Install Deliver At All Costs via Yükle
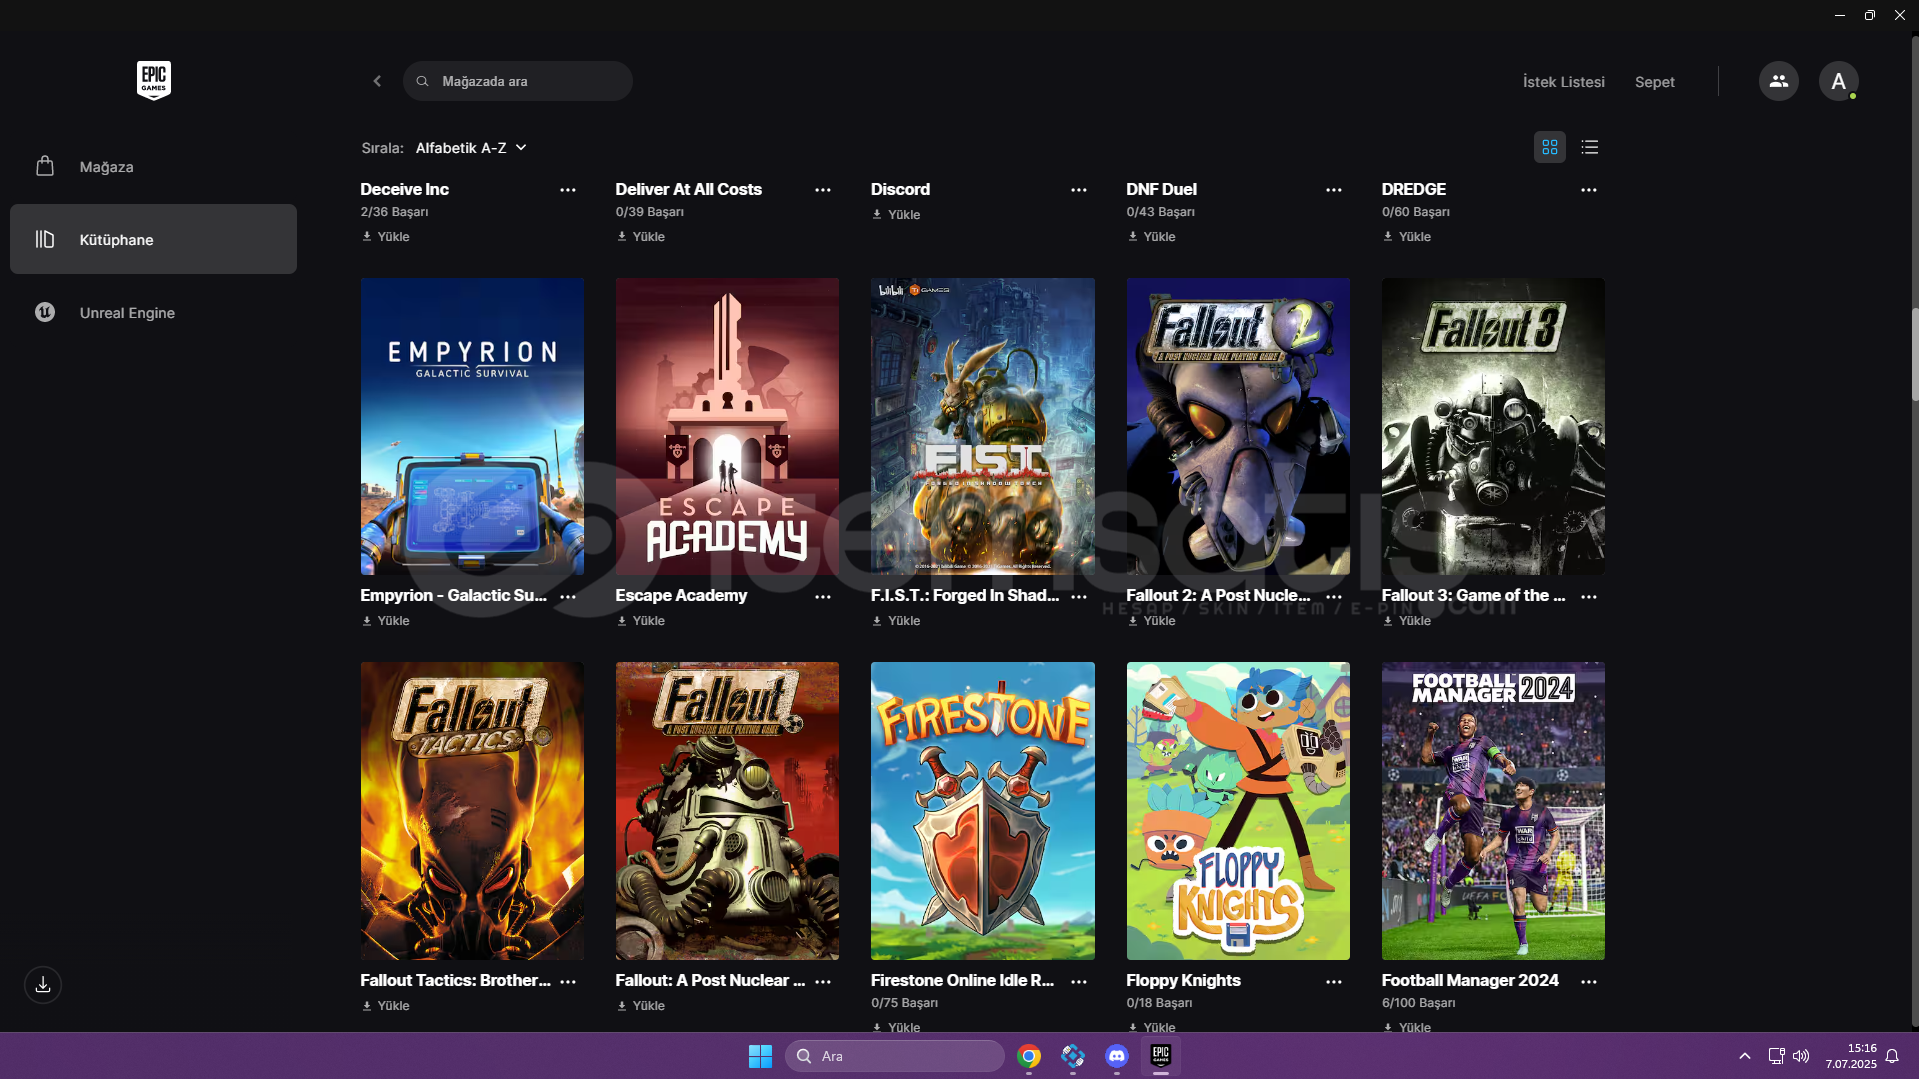 [x=641, y=237]
